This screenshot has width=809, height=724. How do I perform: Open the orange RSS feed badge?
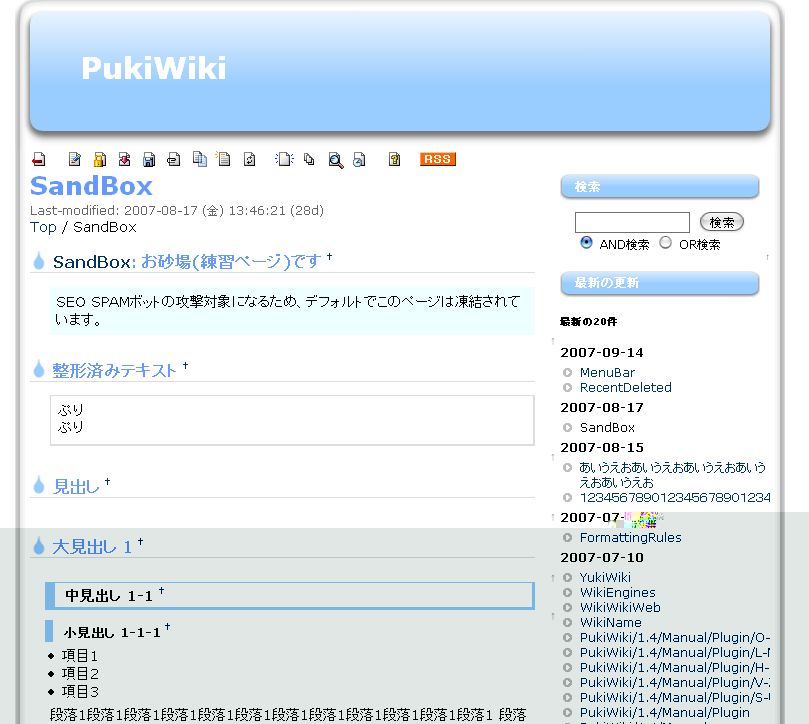pos(437,159)
